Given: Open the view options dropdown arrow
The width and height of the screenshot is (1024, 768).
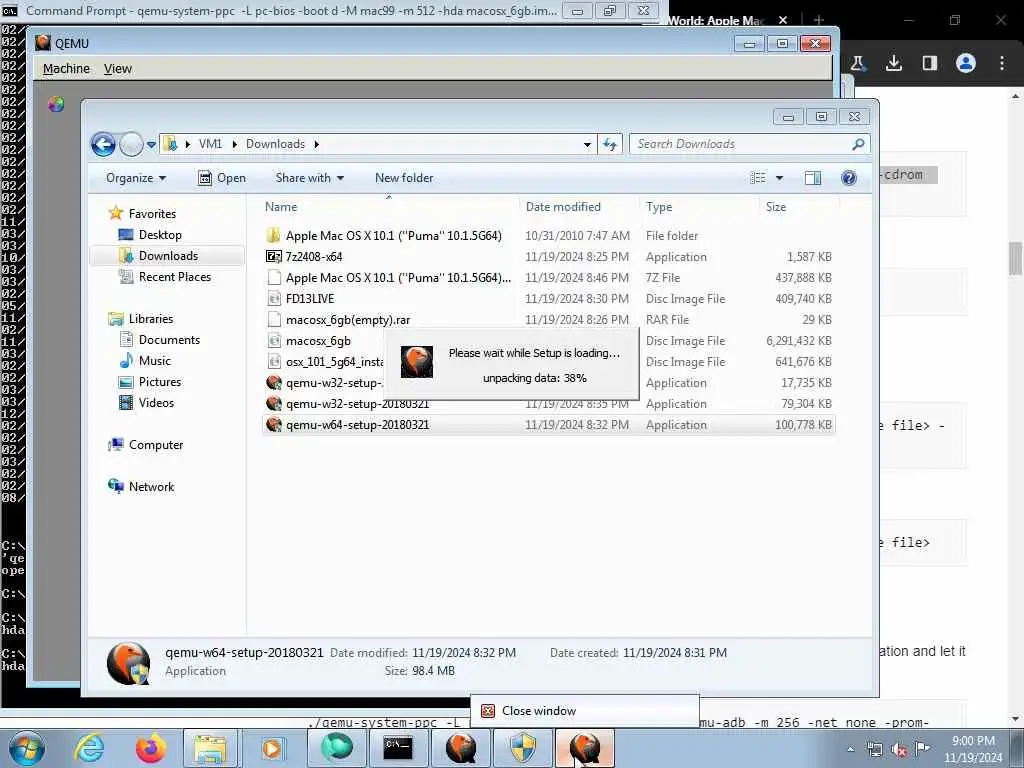Looking at the screenshot, I should click(x=779, y=178).
